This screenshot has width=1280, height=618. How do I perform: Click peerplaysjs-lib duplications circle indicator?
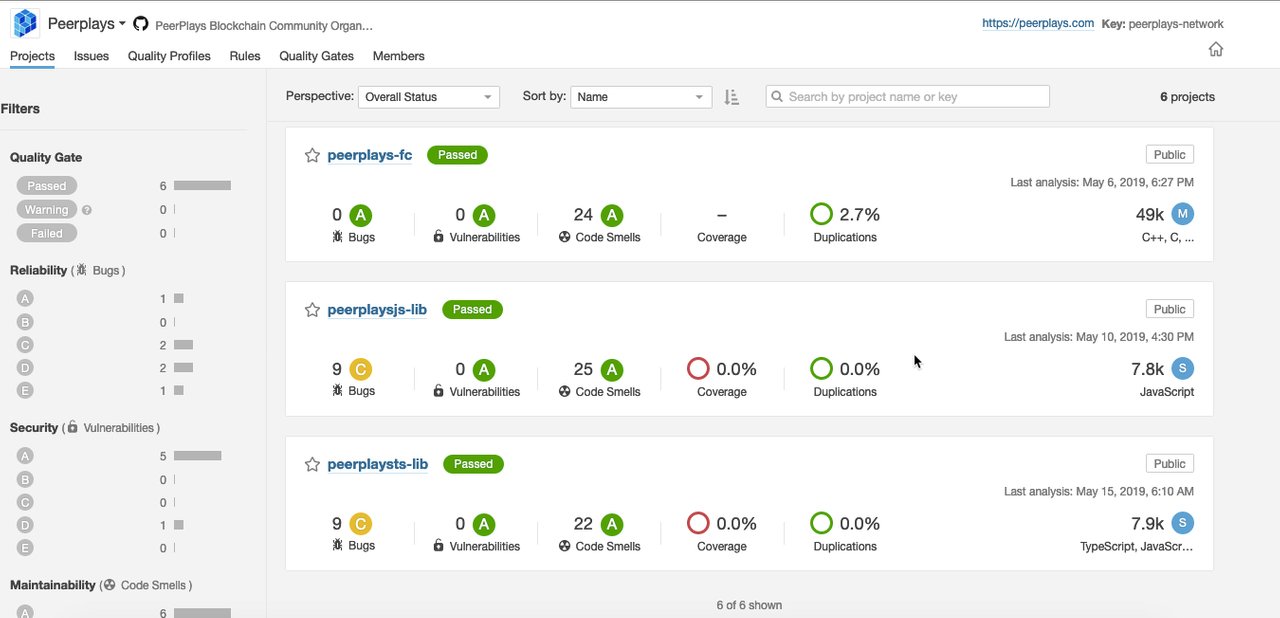(821, 369)
